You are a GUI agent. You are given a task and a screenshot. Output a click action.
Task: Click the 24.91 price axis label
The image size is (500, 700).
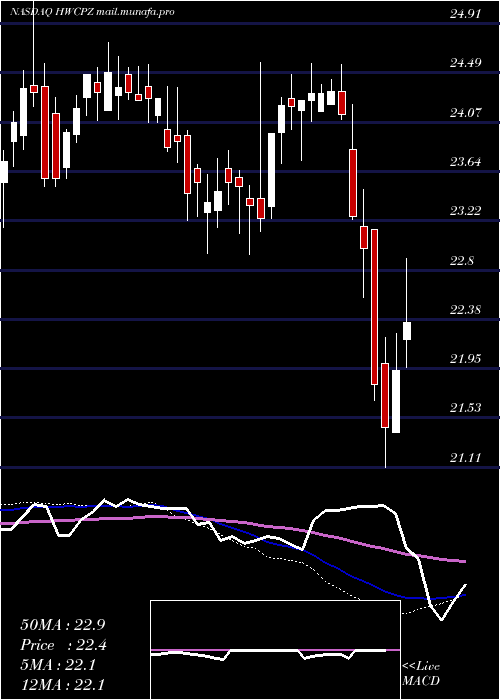pyautogui.click(x=465, y=14)
